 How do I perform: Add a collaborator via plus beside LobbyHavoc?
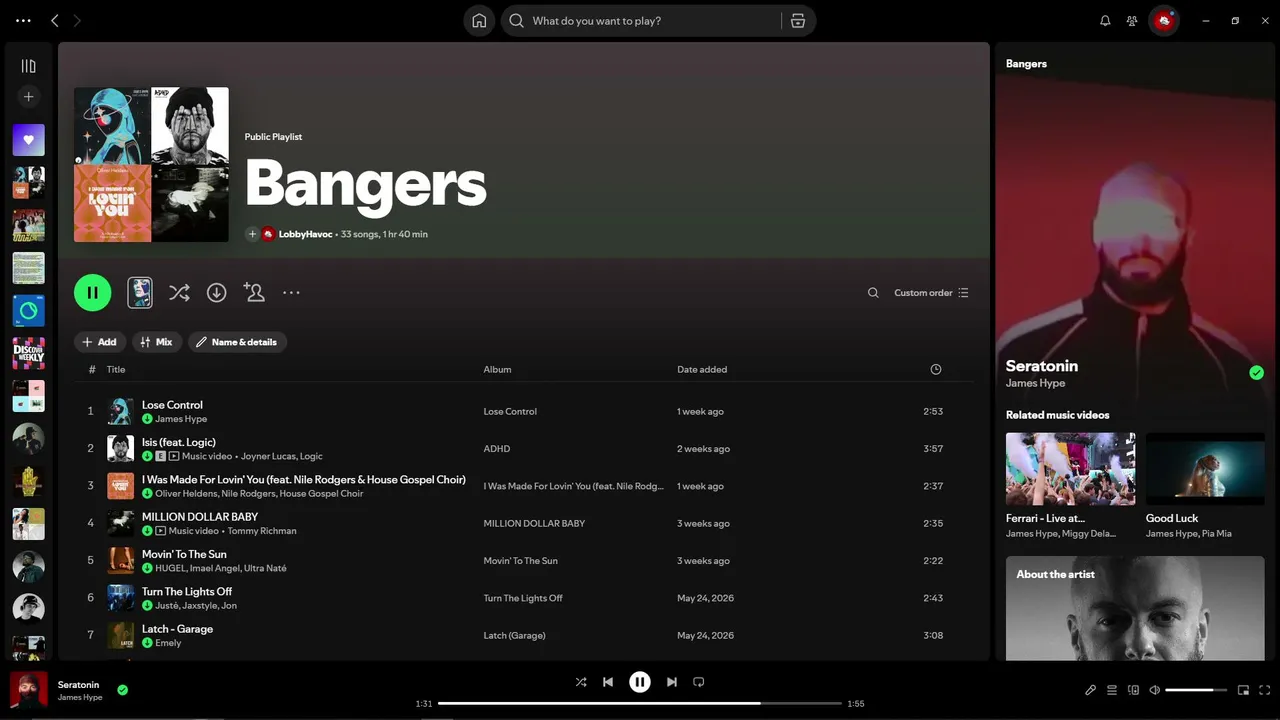pyautogui.click(x=252, y=234)
